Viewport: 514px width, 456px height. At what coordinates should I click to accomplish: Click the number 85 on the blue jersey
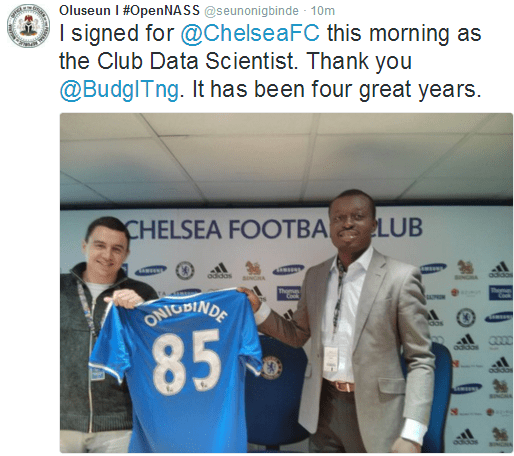pyautogui.click(x=186, y=360)
